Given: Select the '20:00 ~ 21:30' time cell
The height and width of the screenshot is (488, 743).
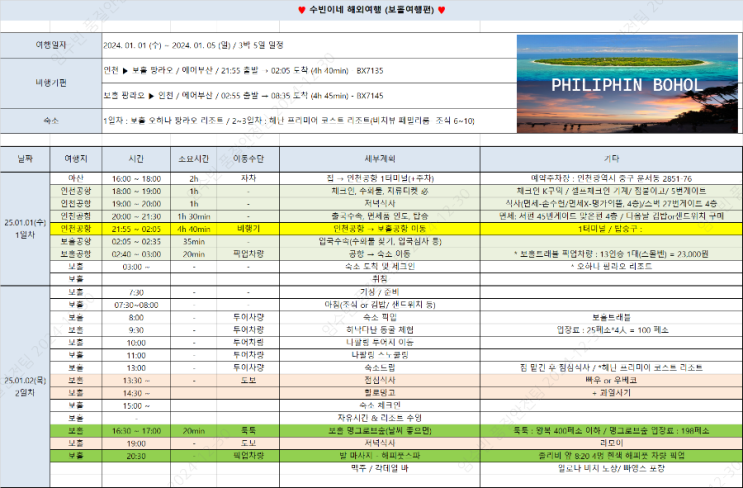Looking at the screenshot, I should (x=136, y=217).
